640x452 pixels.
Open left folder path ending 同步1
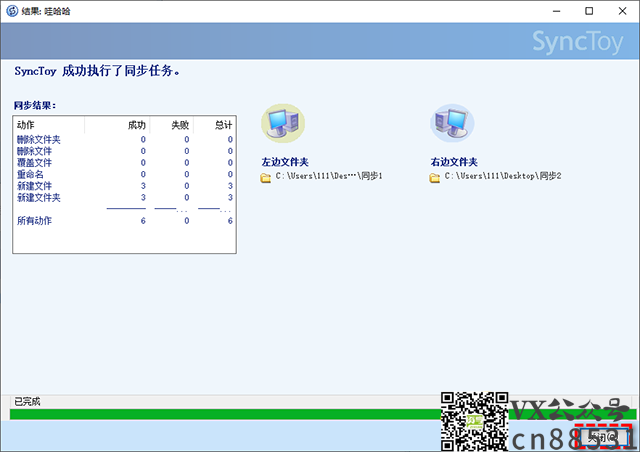point(329,176)
